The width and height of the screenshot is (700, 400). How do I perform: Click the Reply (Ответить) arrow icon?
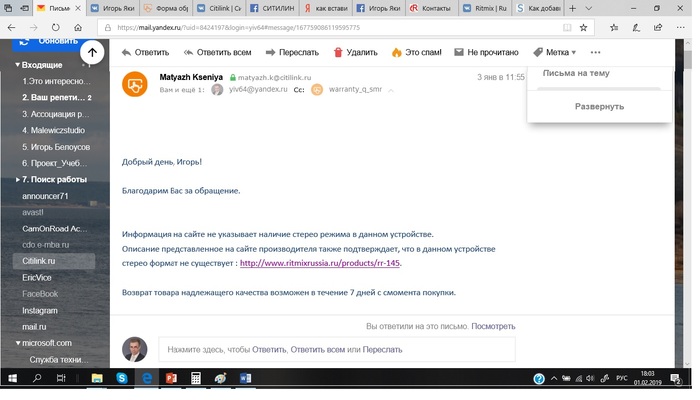click(x=126, y=52)
